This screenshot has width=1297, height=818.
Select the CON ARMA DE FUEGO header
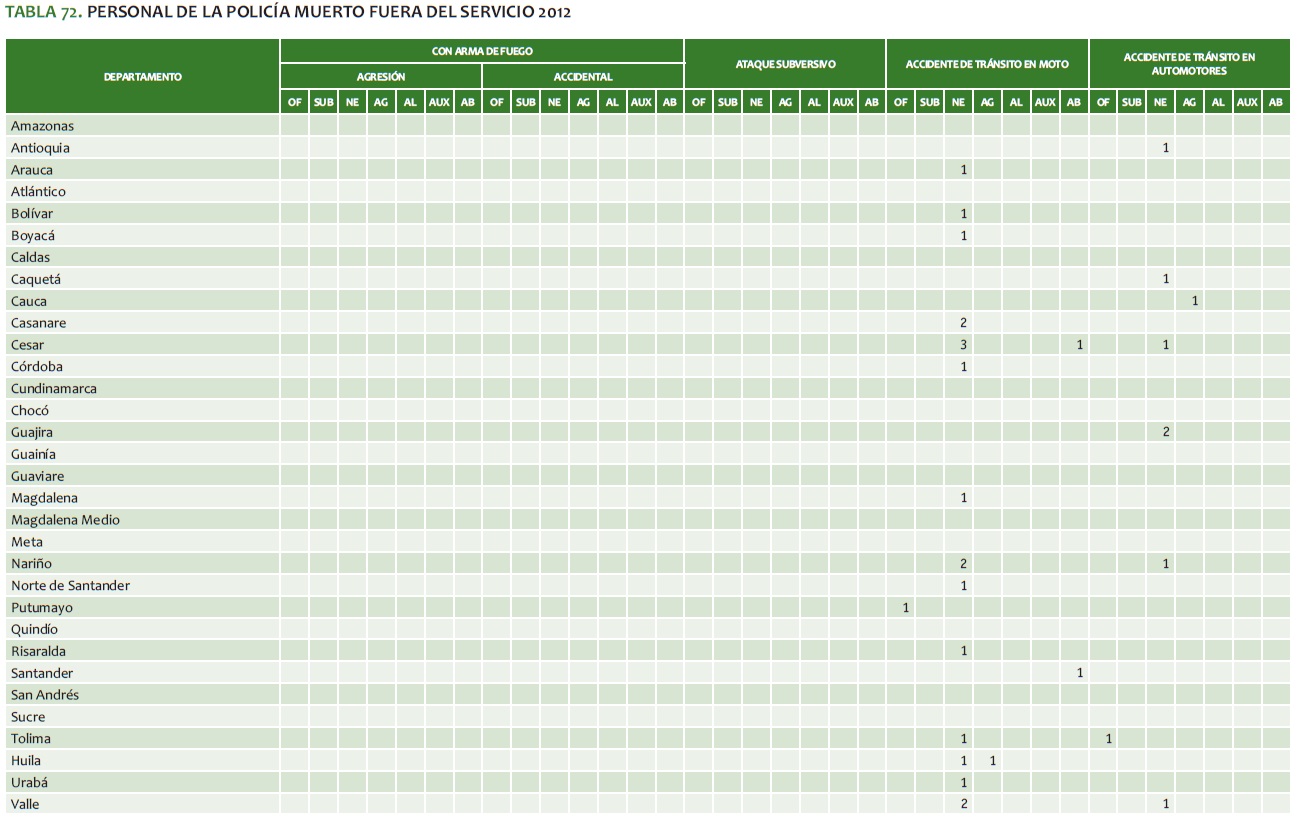pyautogui.click(x=482, y=51)
